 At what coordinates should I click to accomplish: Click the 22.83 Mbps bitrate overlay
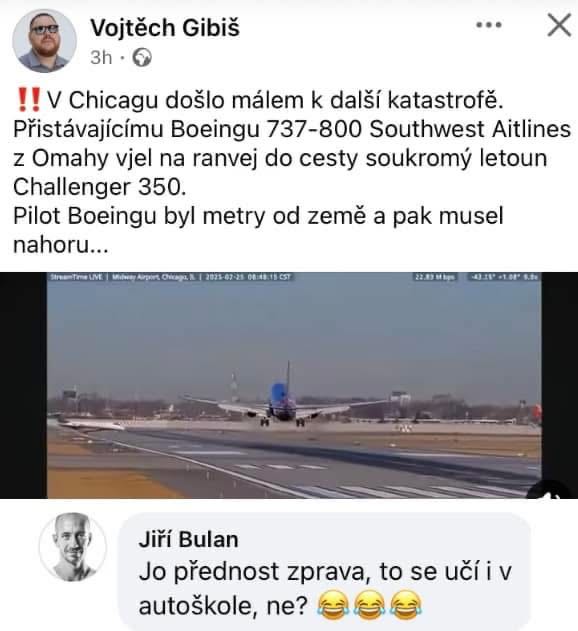pos(435,277)
